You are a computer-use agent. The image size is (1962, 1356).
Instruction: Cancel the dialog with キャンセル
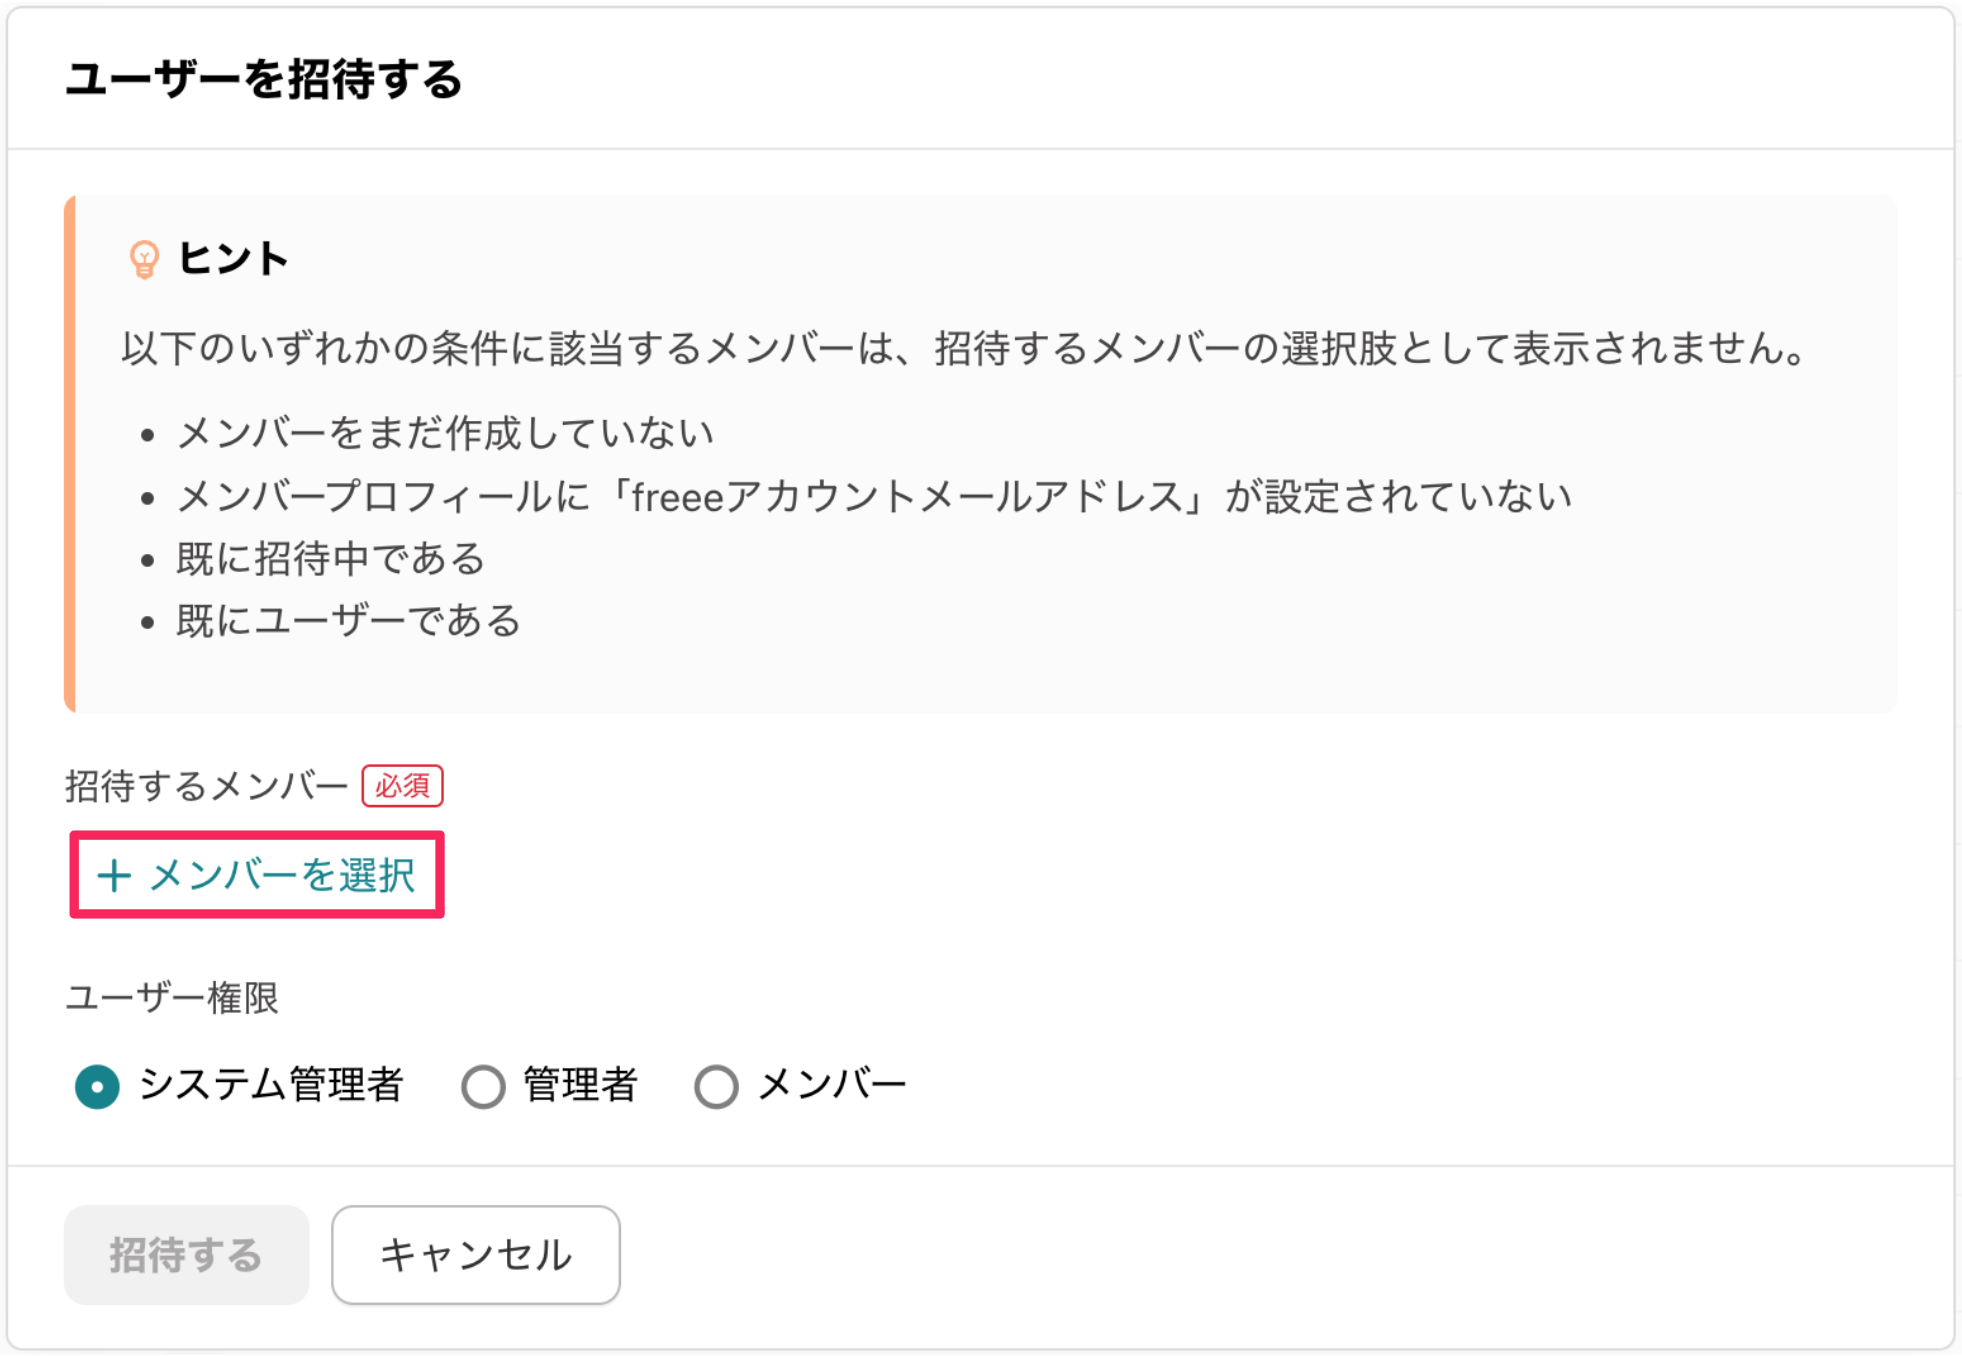coord(475,1254)
